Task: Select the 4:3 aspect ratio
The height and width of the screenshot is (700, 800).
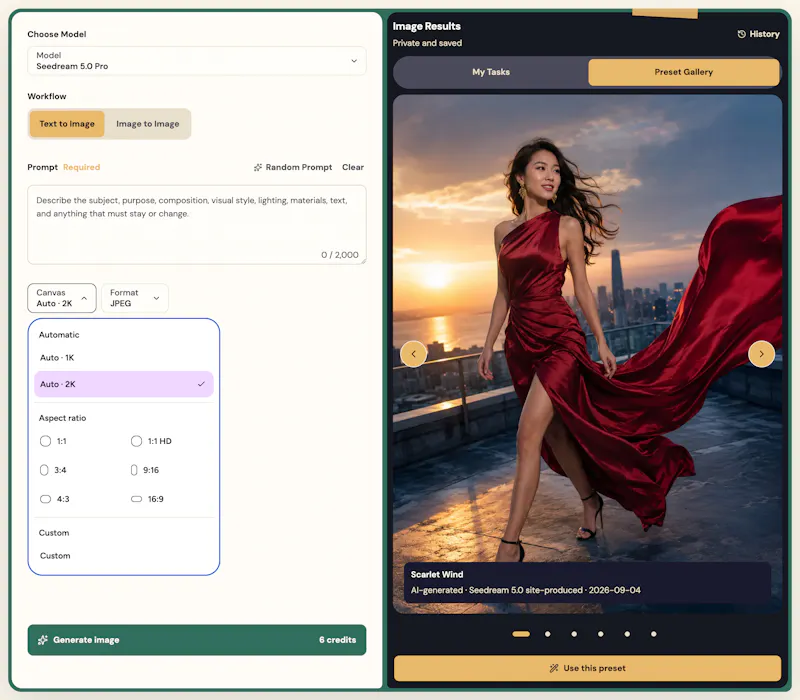Action: pos(55,499)
